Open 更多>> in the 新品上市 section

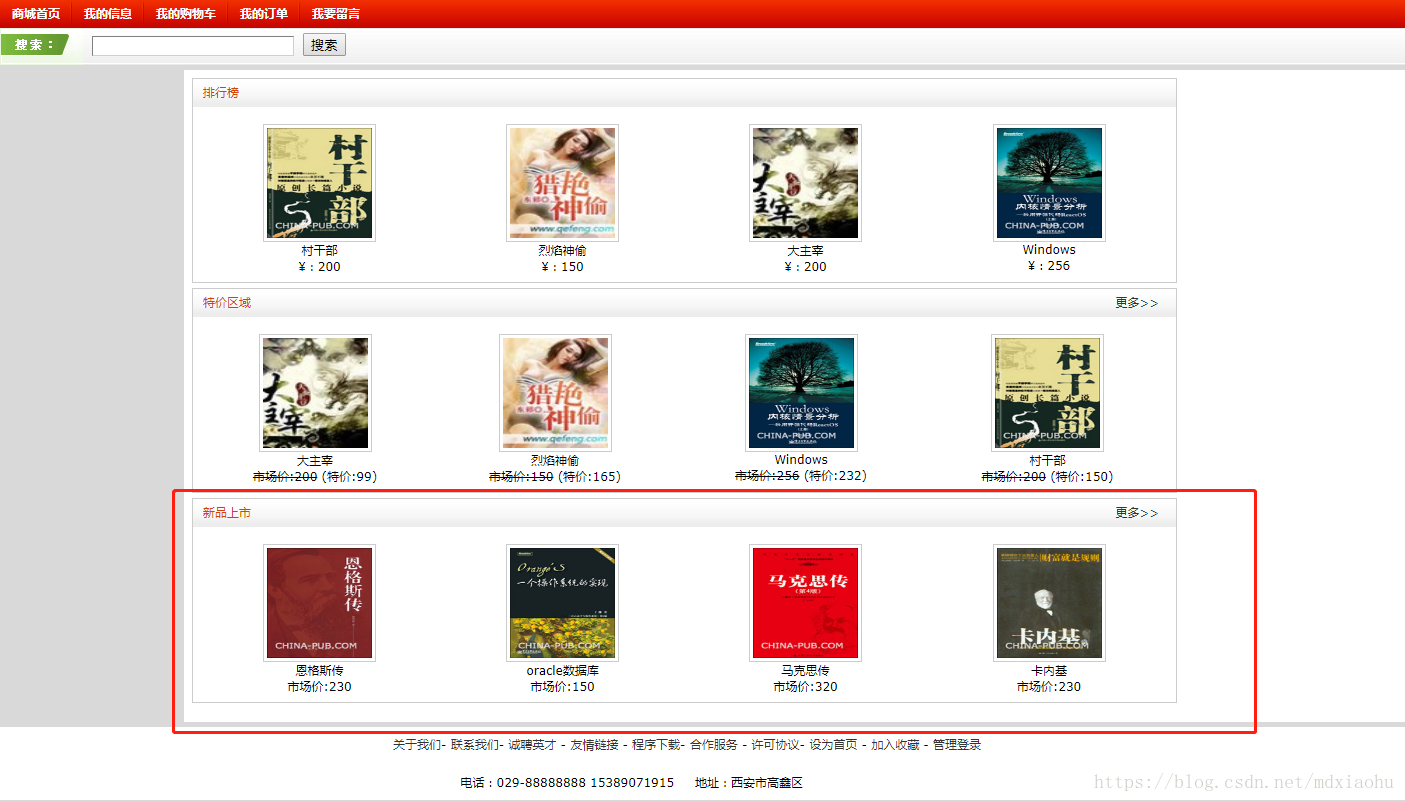click(1137, 513)
